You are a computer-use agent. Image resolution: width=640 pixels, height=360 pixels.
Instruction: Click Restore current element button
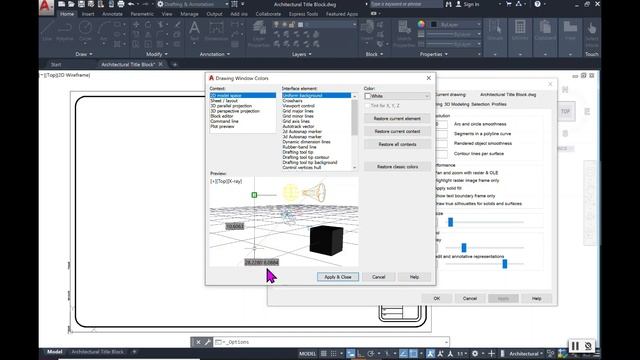397,118
